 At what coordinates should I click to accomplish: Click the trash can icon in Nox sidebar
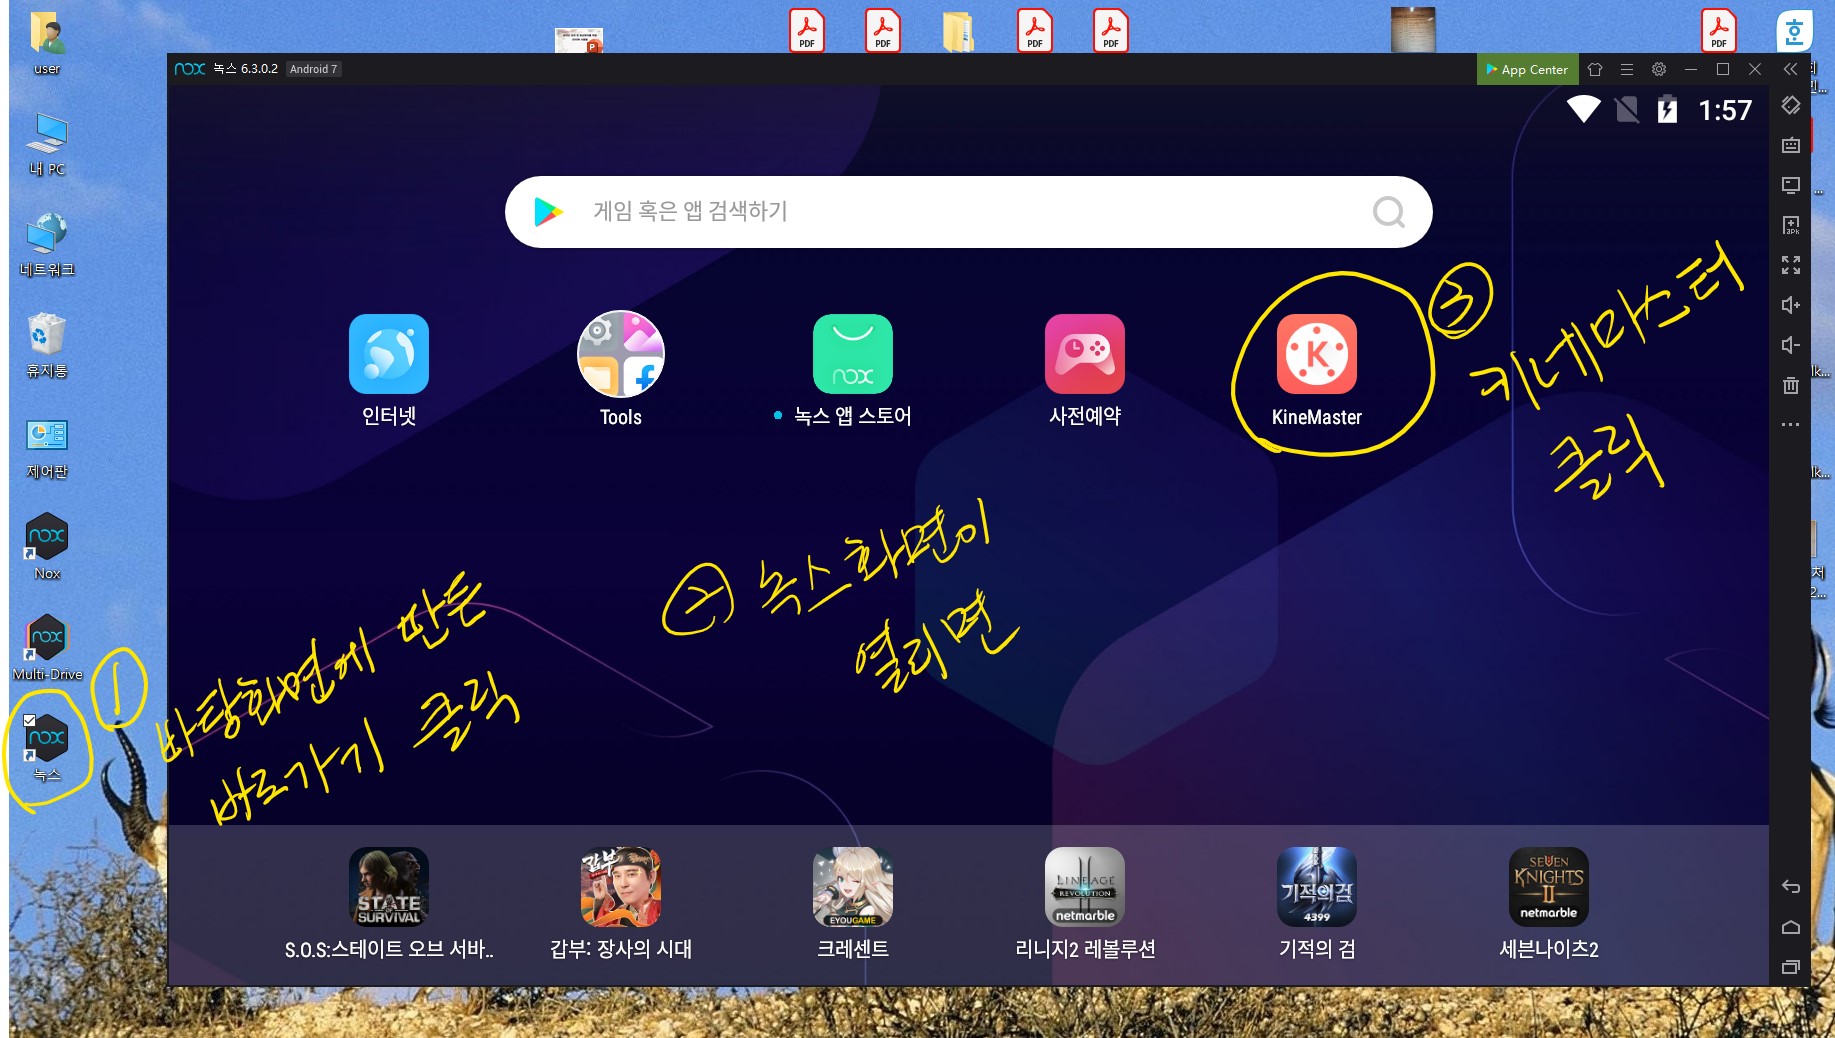1791,385
